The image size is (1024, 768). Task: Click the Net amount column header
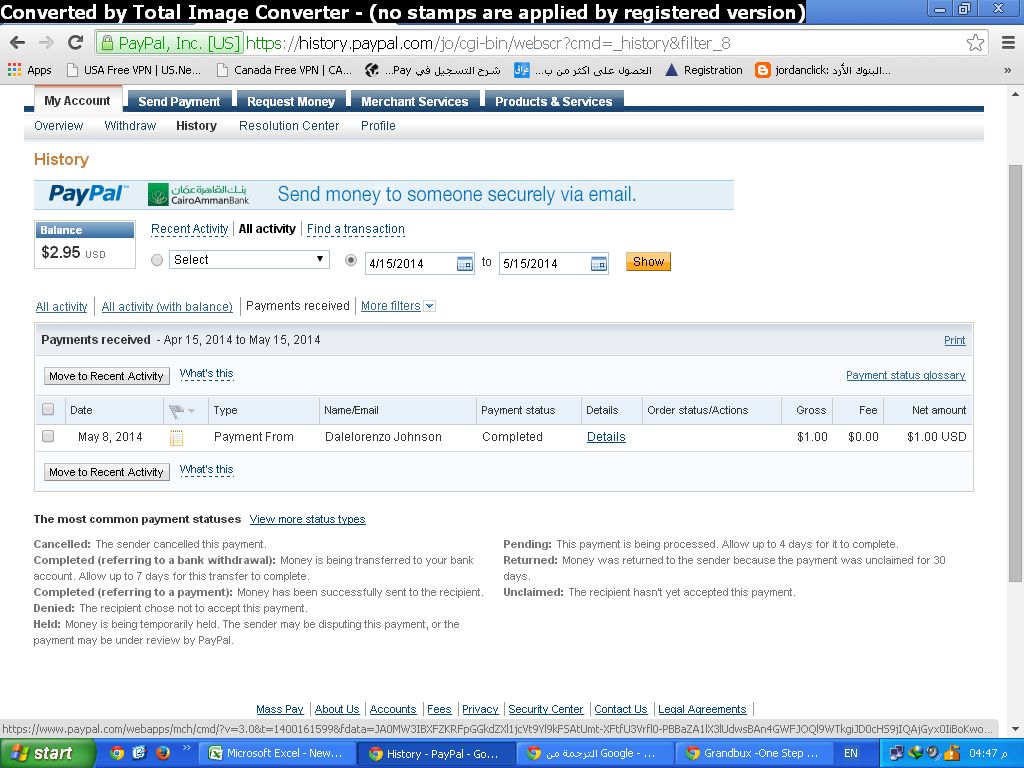tap(938, 410)
